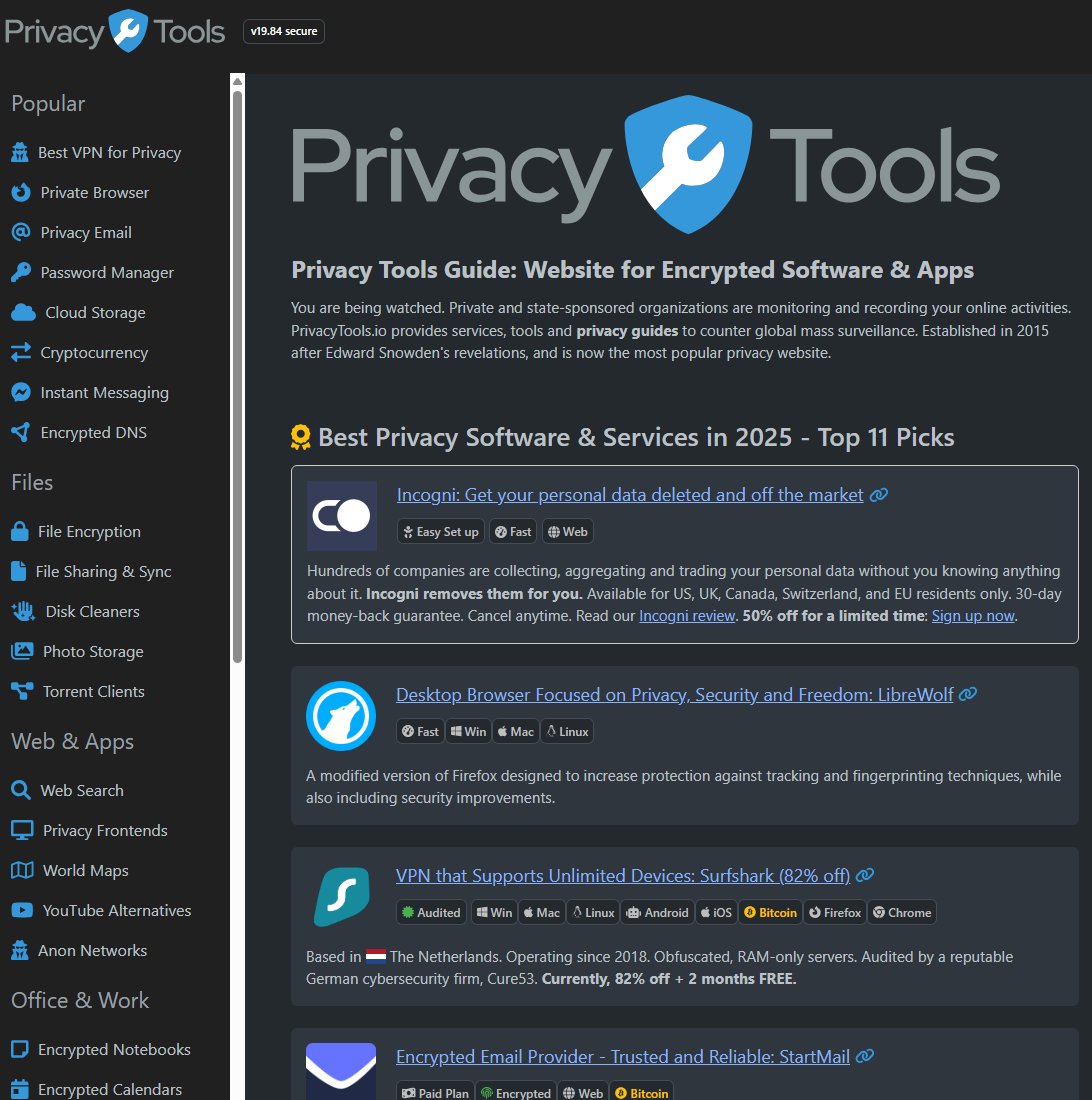Click the Android tag on Surfshark card

657,913
